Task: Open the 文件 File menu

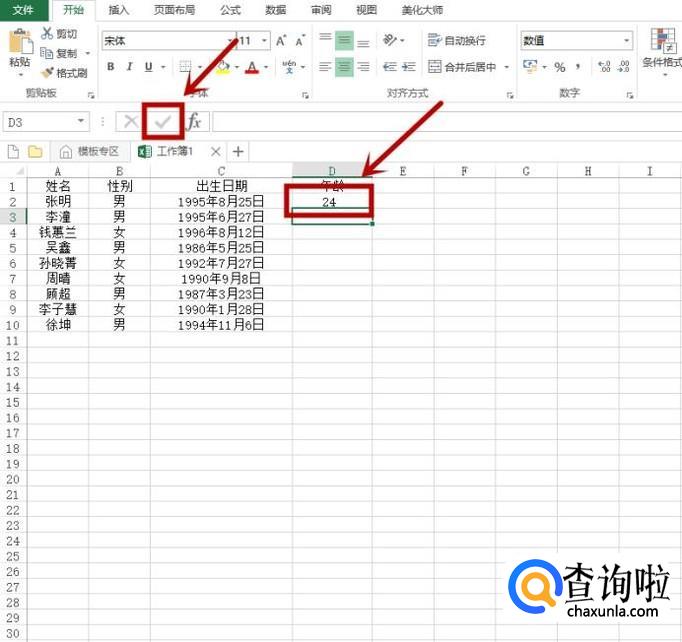Action: pos(23,10)
